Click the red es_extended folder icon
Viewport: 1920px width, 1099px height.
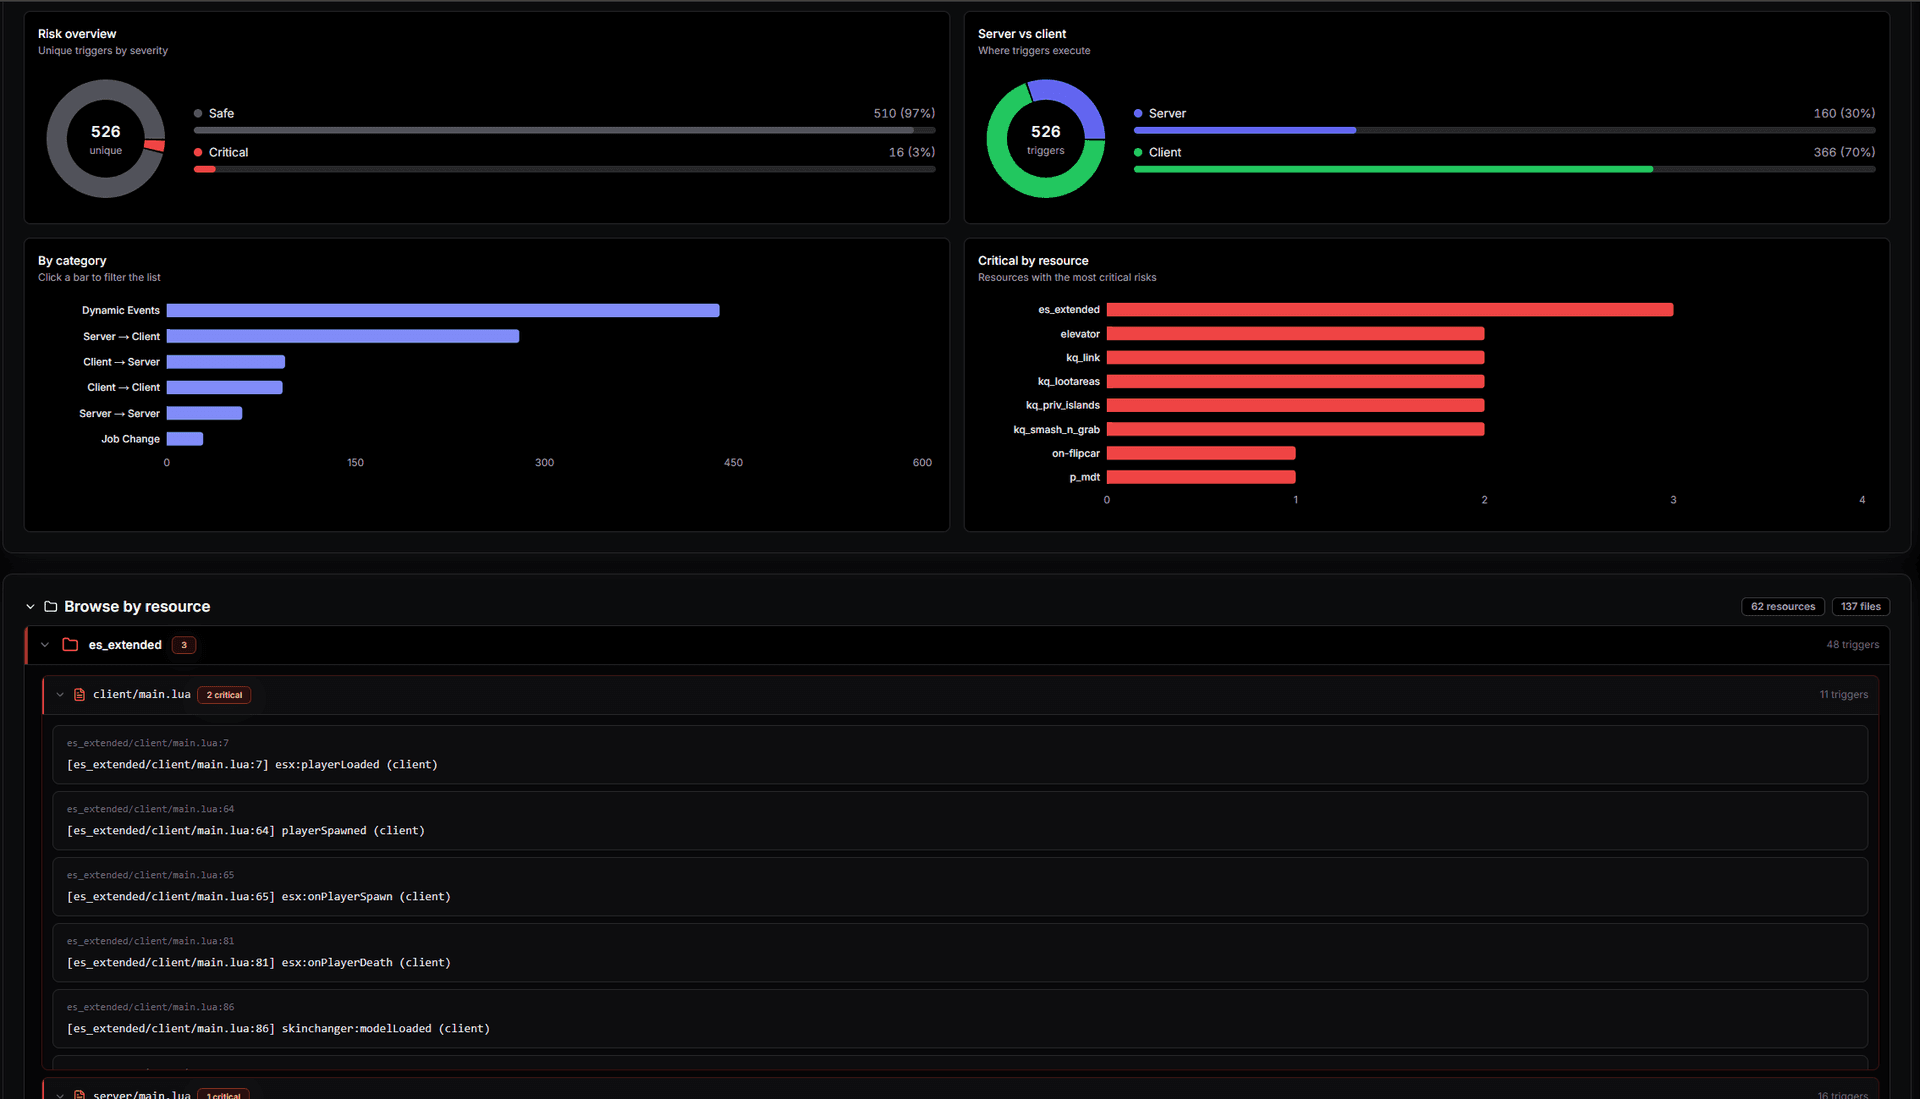[x=70, y=645]
